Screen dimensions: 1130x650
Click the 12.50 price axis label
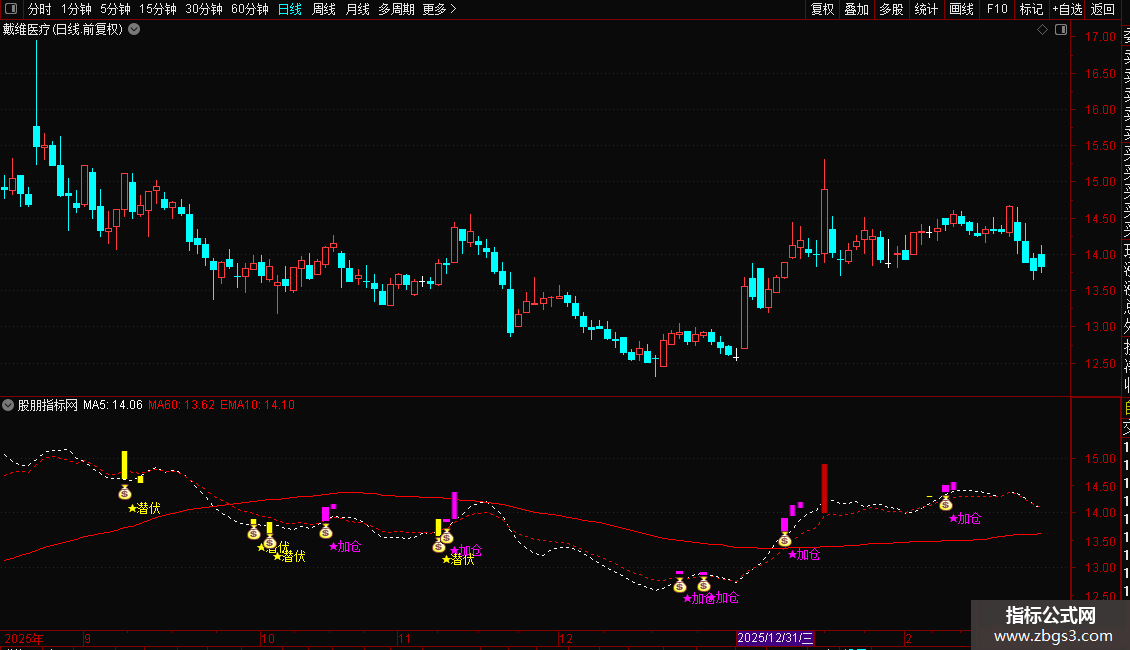pyautogui.click(x=1100, y=363)
